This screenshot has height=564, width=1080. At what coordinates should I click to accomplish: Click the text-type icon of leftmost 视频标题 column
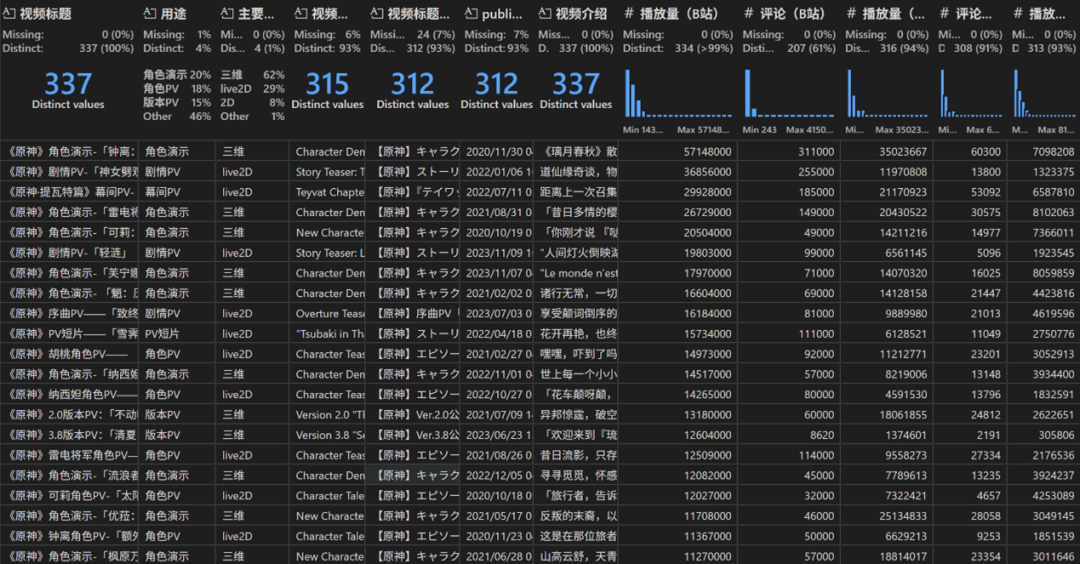[x=10, y=14]
